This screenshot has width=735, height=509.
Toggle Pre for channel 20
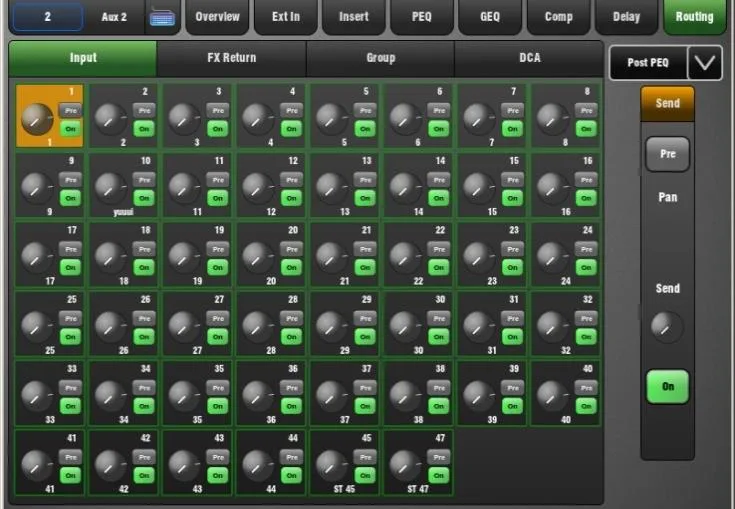tap(292, 250)
